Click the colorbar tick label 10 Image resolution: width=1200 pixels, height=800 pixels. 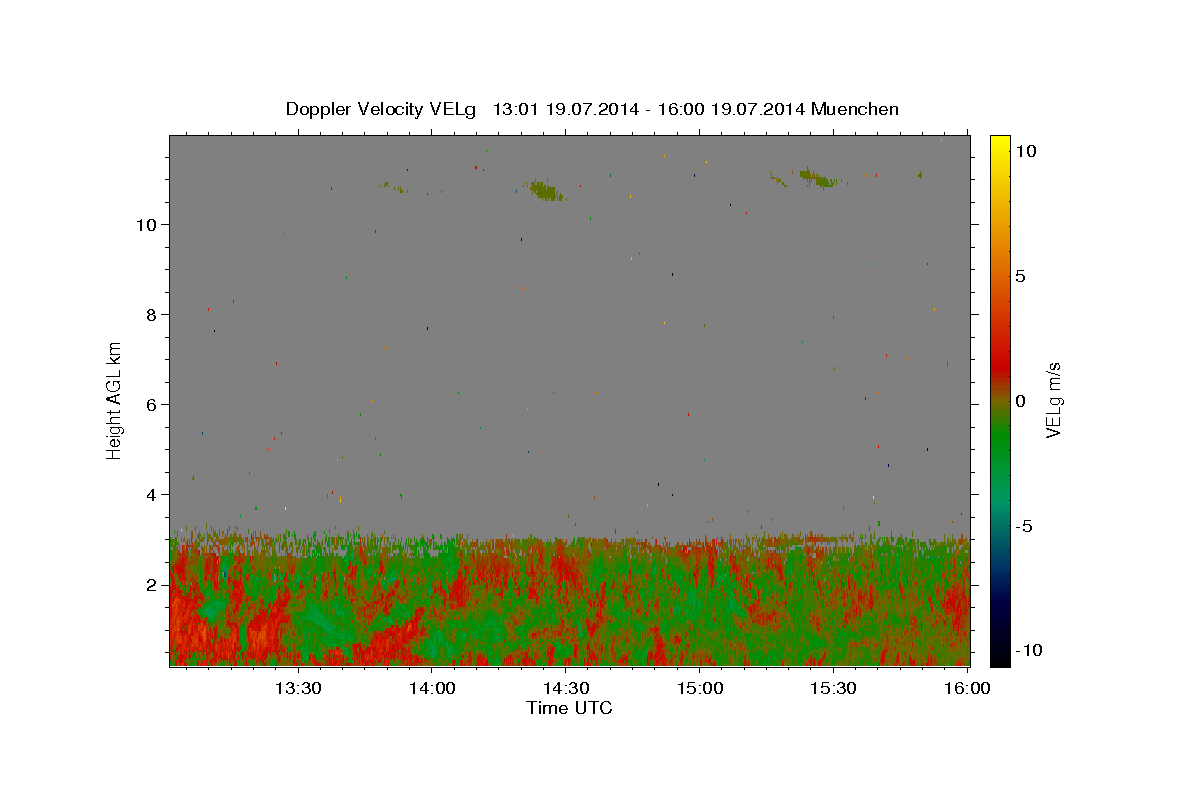click(1027, 150)
